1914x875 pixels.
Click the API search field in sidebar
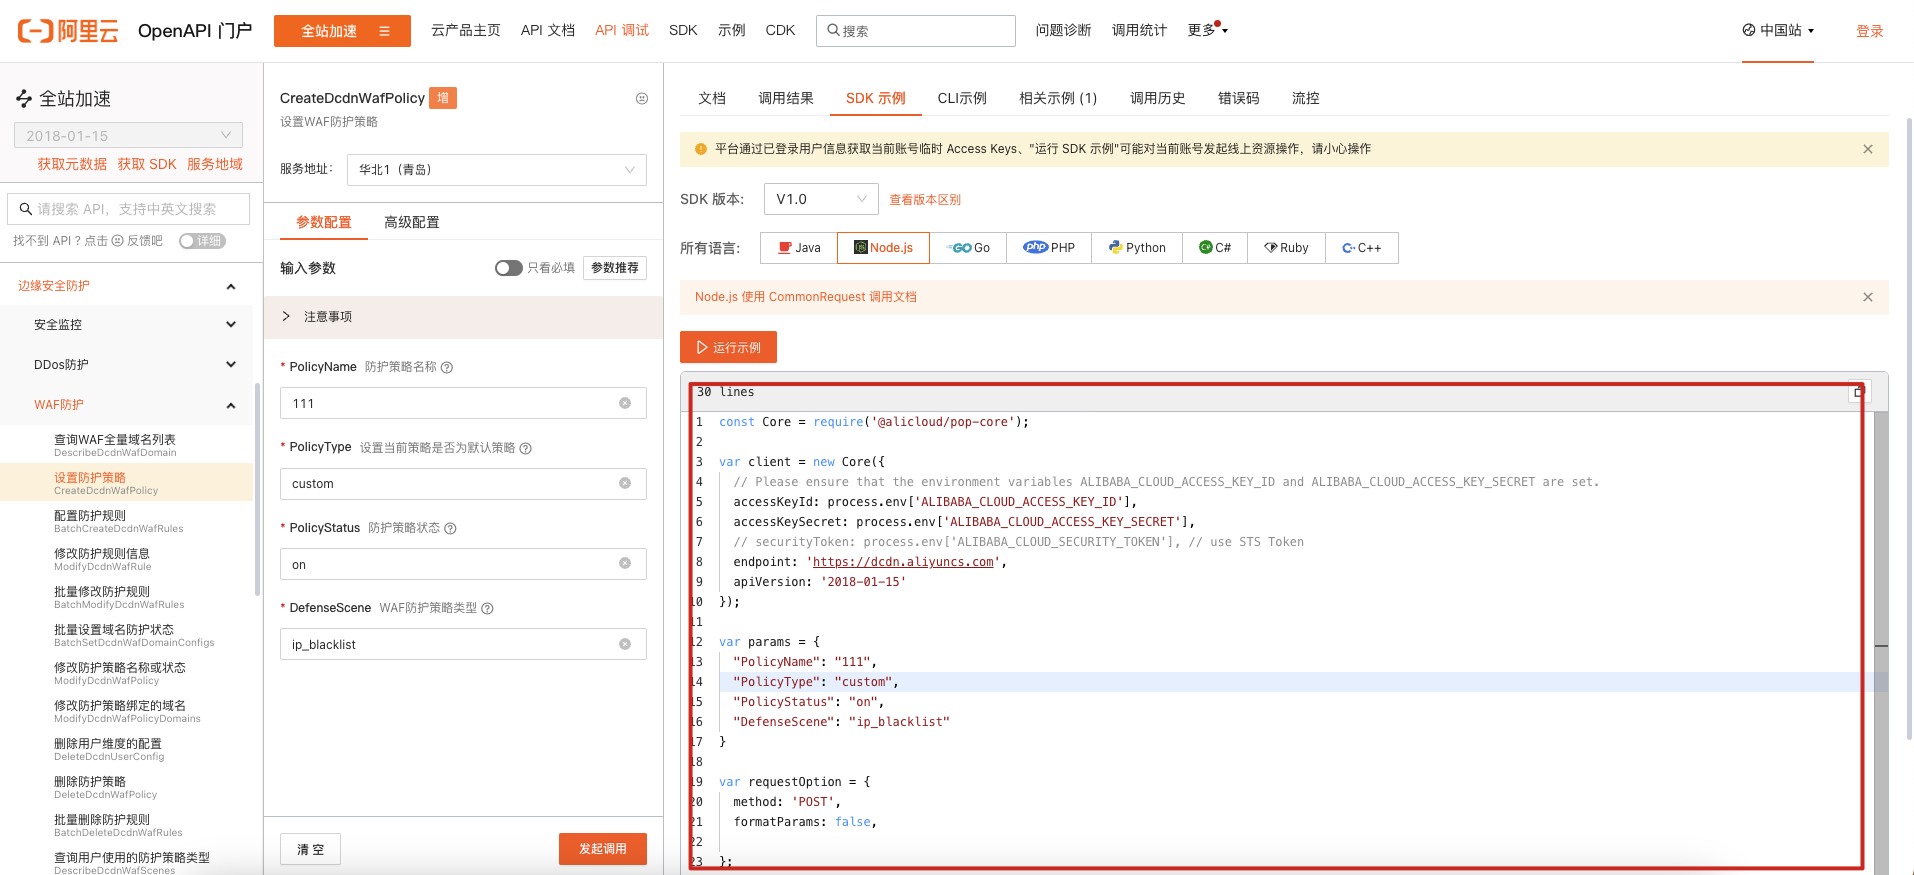click(x=128, y=209)
